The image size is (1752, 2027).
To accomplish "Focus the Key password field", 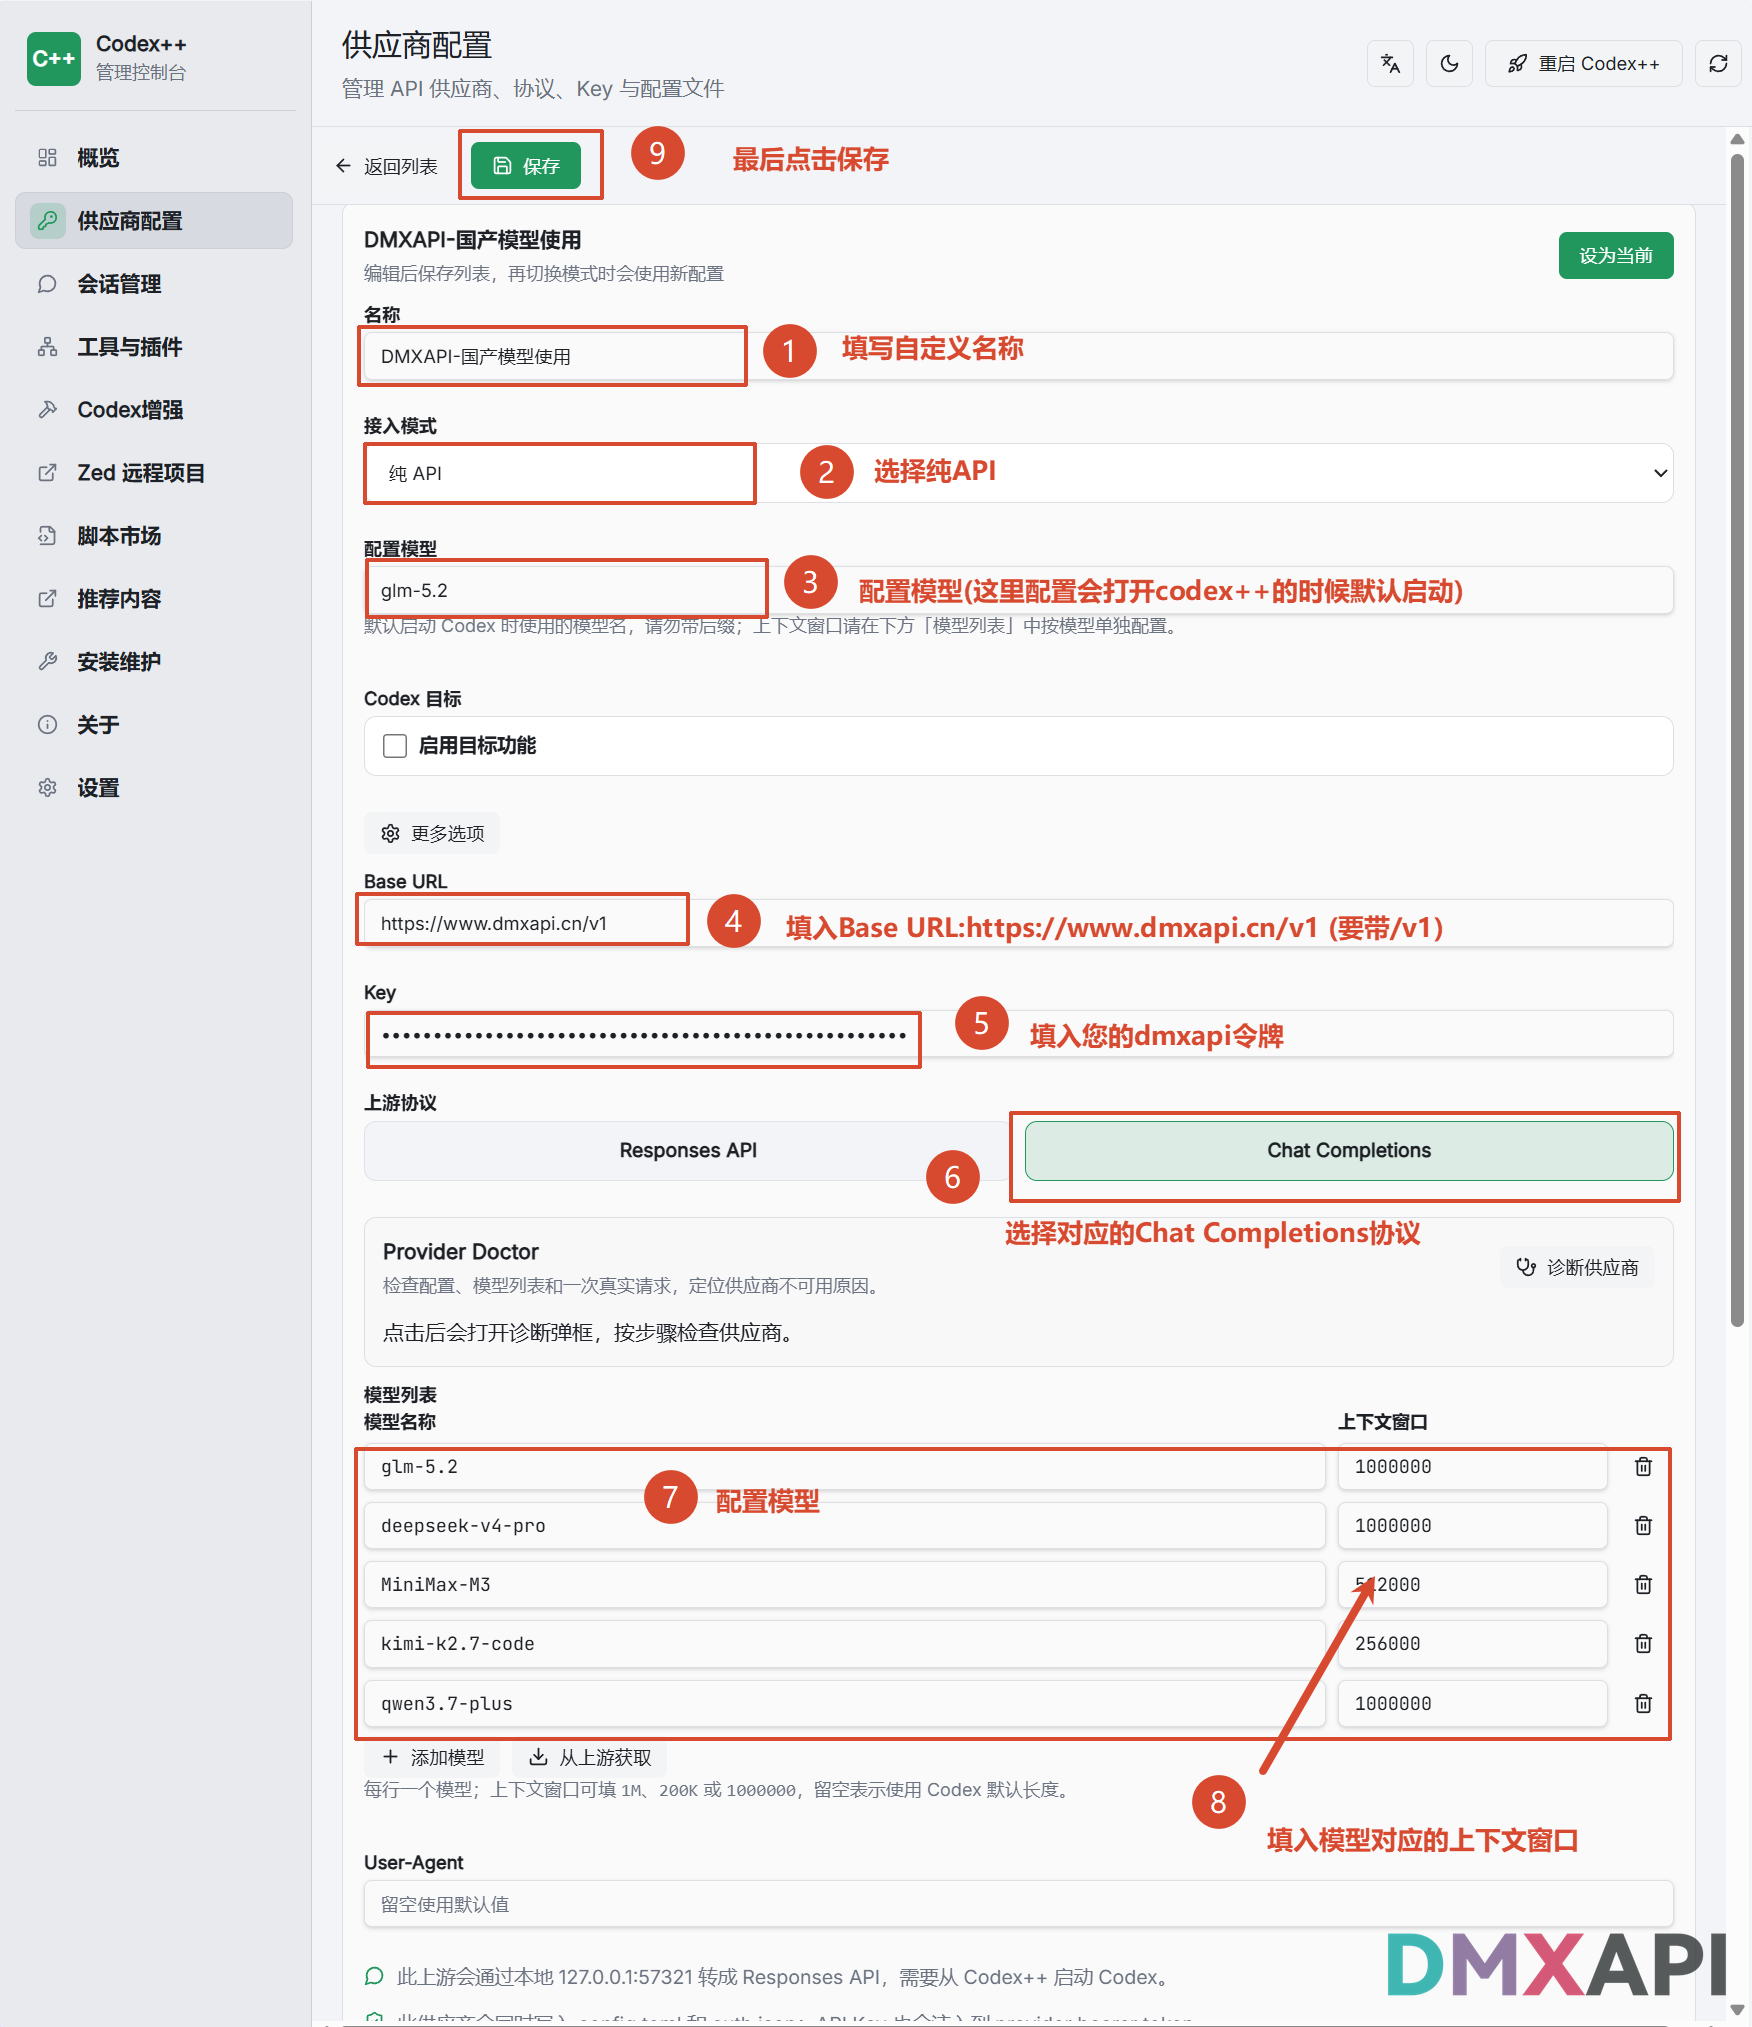I will click(x=1018, y=1035).
